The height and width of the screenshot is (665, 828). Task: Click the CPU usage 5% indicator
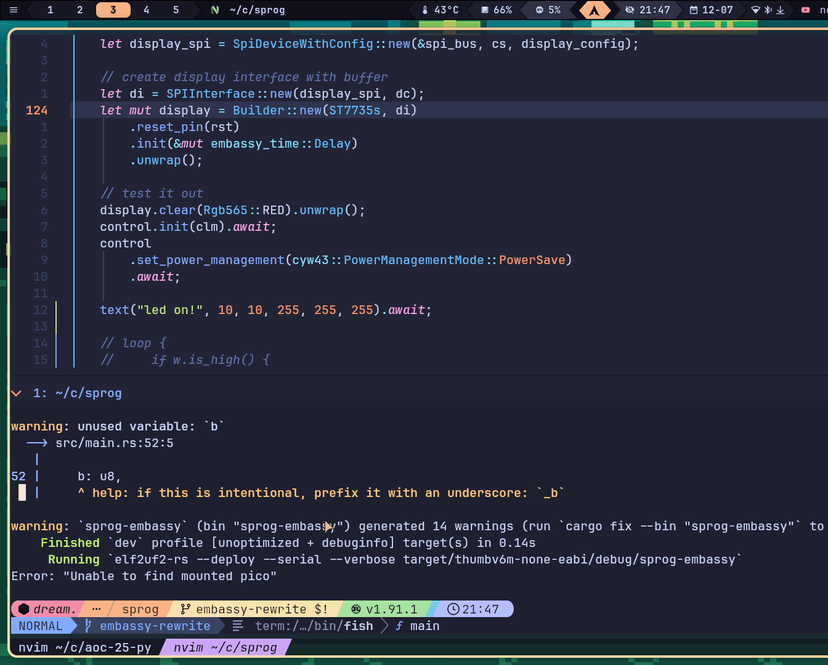[547, 10]
